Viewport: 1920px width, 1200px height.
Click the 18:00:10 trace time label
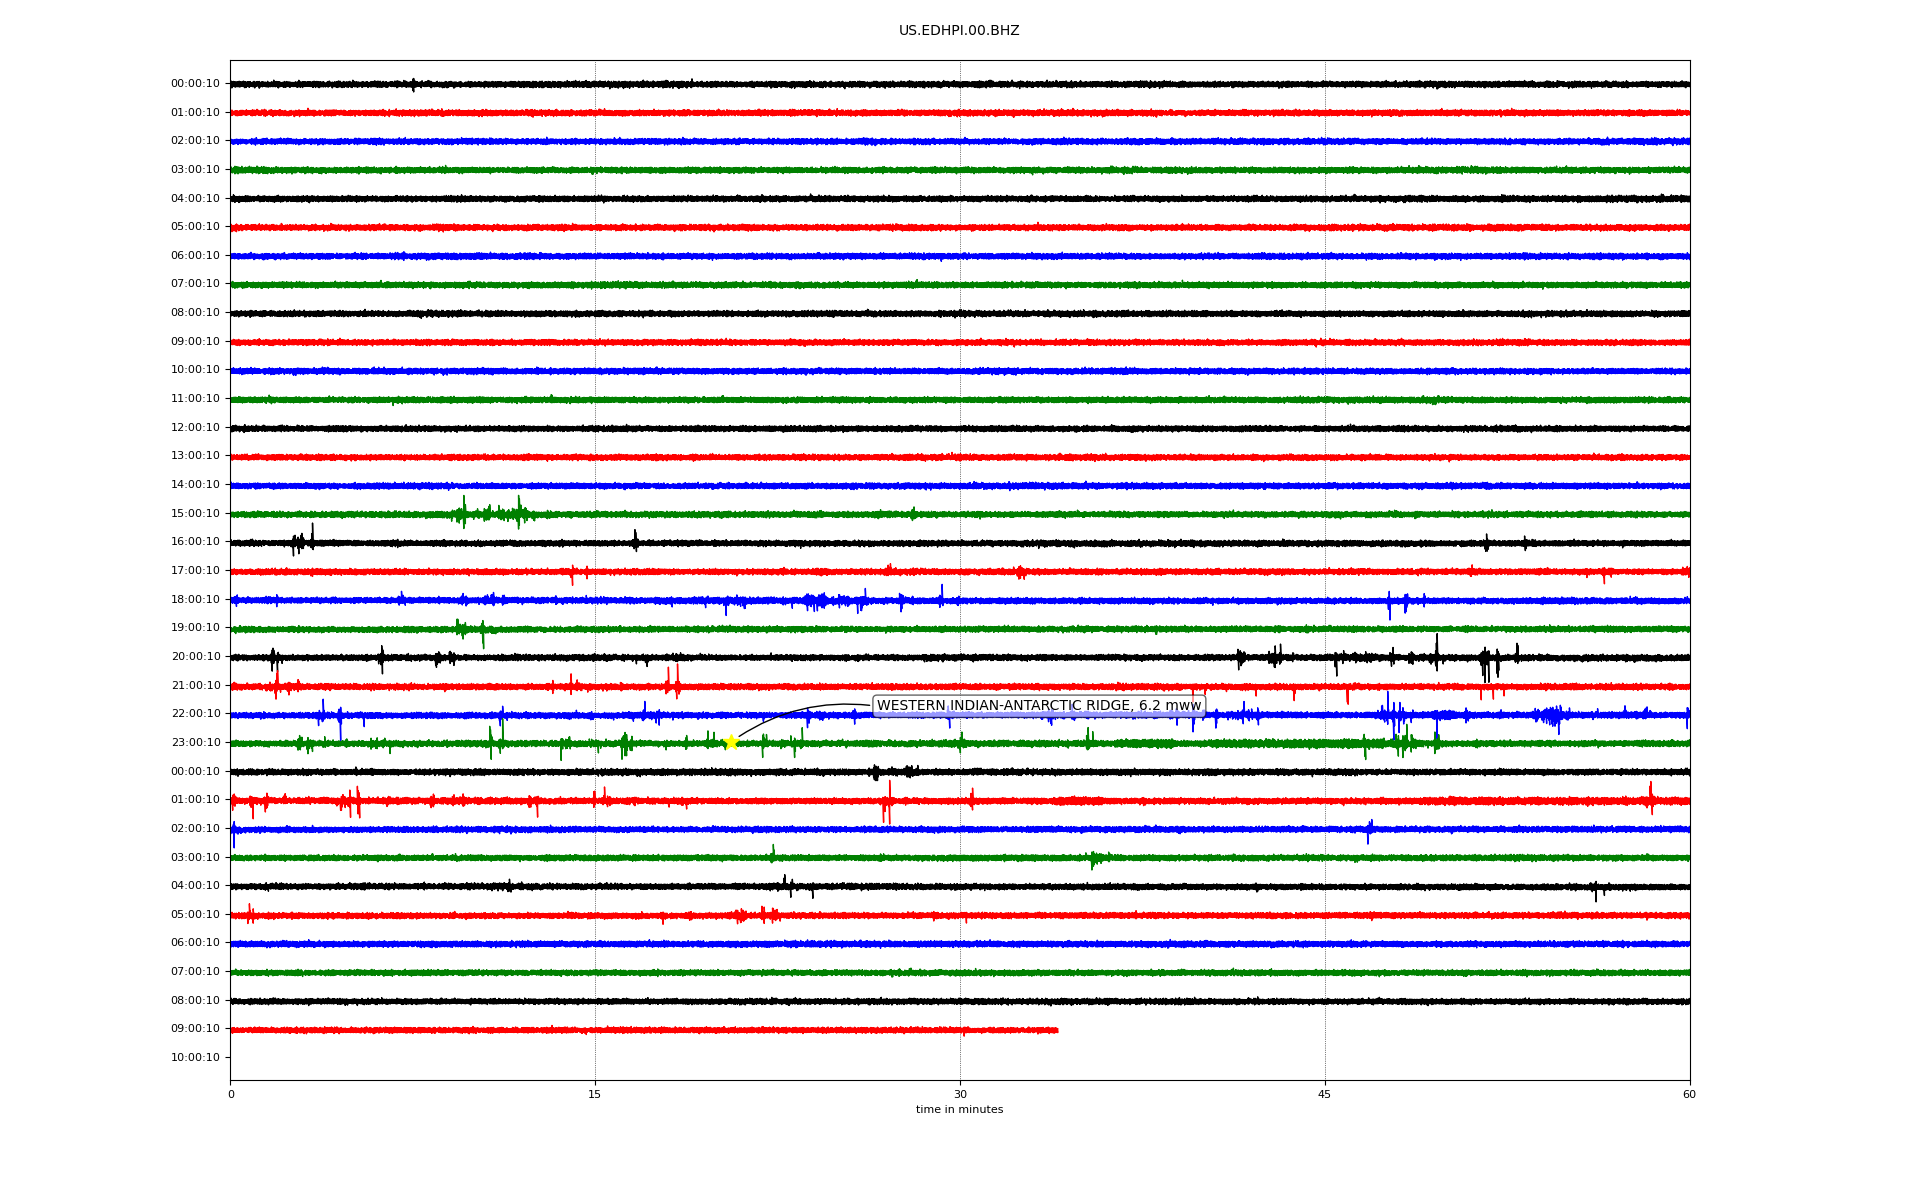coord(195,600)
